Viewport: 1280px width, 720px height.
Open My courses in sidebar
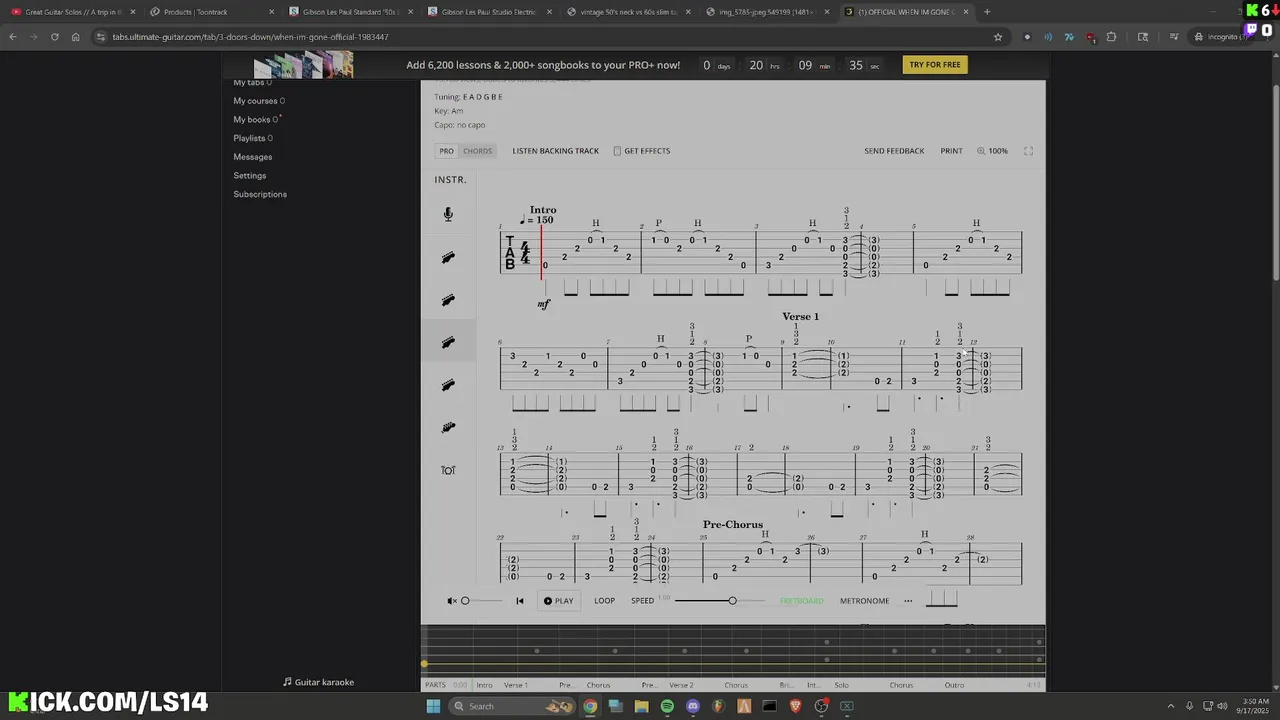(x=259, y=101)
